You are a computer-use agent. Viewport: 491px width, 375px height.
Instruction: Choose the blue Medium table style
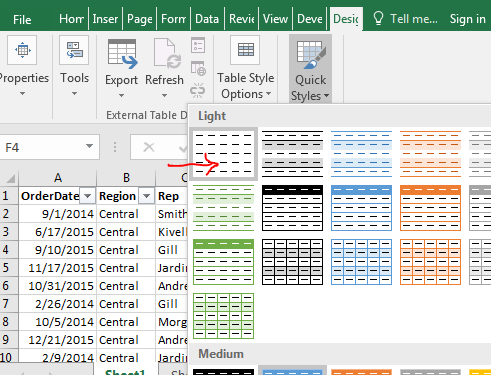(292, 371)
